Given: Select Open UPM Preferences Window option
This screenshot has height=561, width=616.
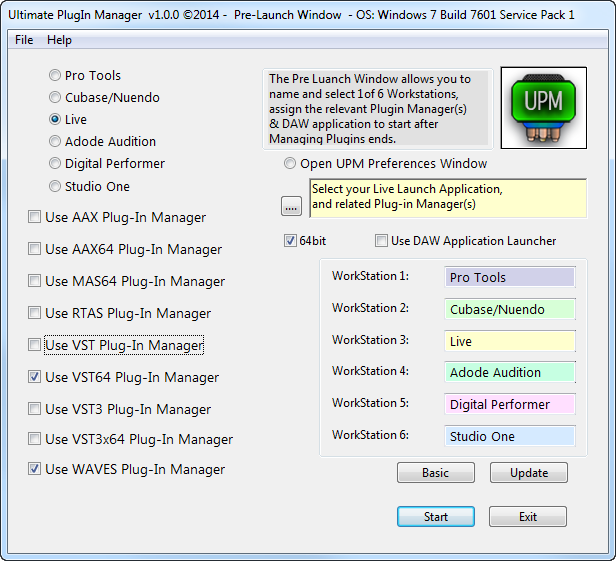Looking at the screenshot, I should 290,163.
